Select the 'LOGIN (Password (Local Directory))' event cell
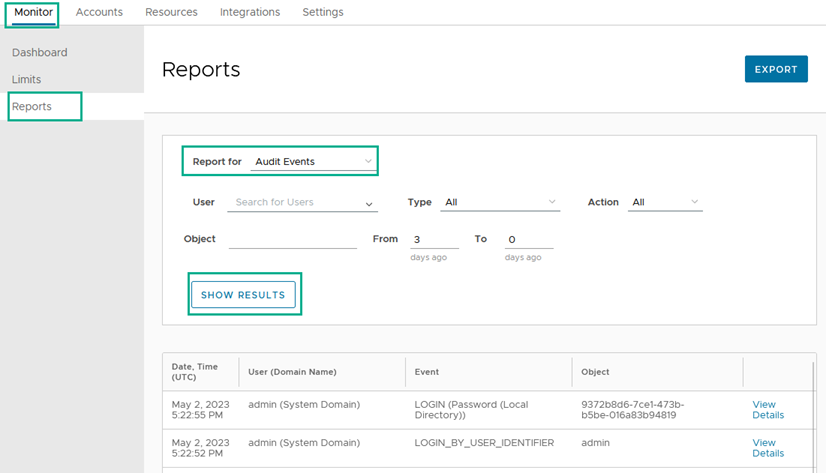The height and width of the screenshot is (473, 826). pyautogui.click(x=471, y=410)
